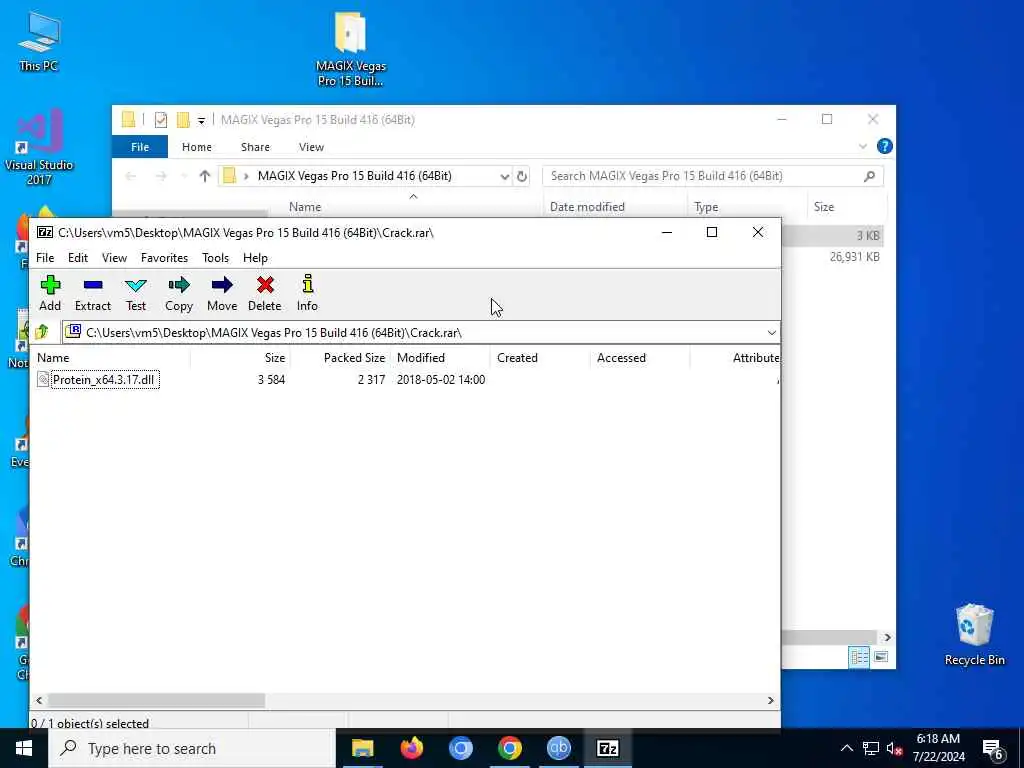
Task: Open the 7-Zip Edit menu
Action: click(78, 258)
